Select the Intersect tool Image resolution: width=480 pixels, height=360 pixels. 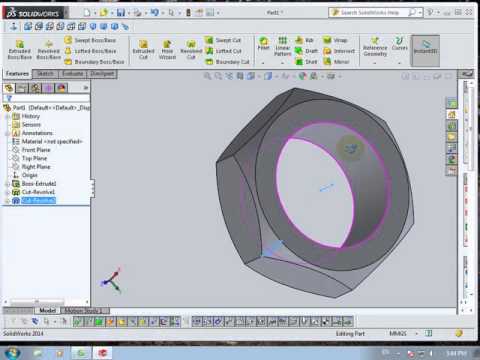339,51
